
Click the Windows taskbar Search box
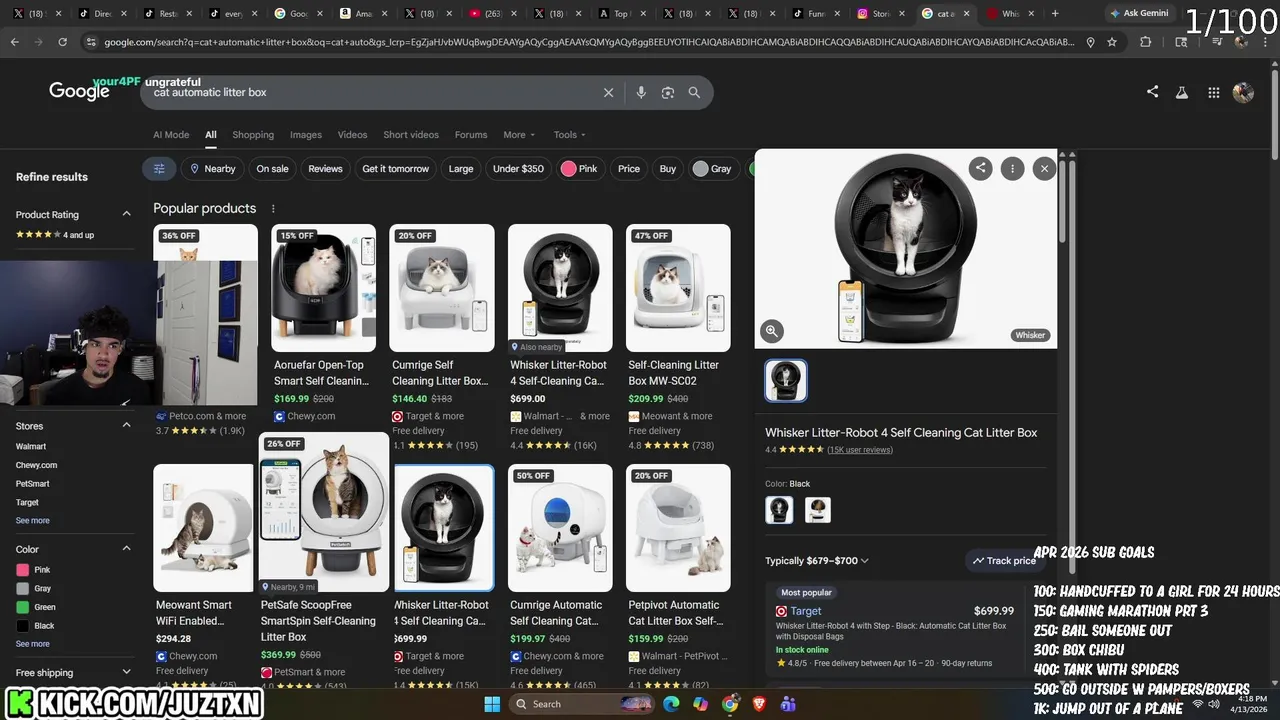point(583,704)
